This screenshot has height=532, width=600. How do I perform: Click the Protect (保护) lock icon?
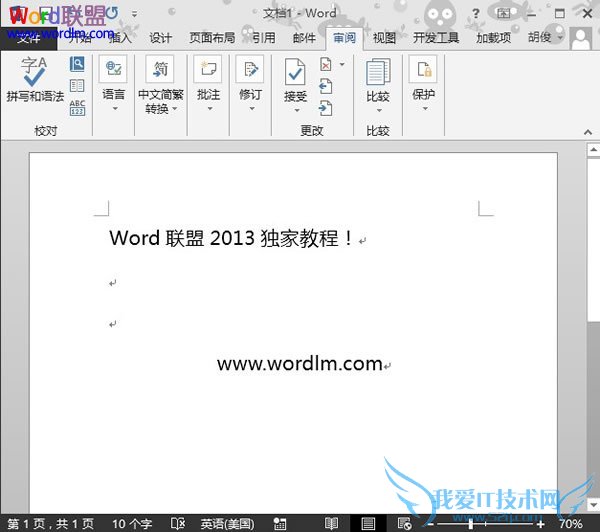coord(424,69)
